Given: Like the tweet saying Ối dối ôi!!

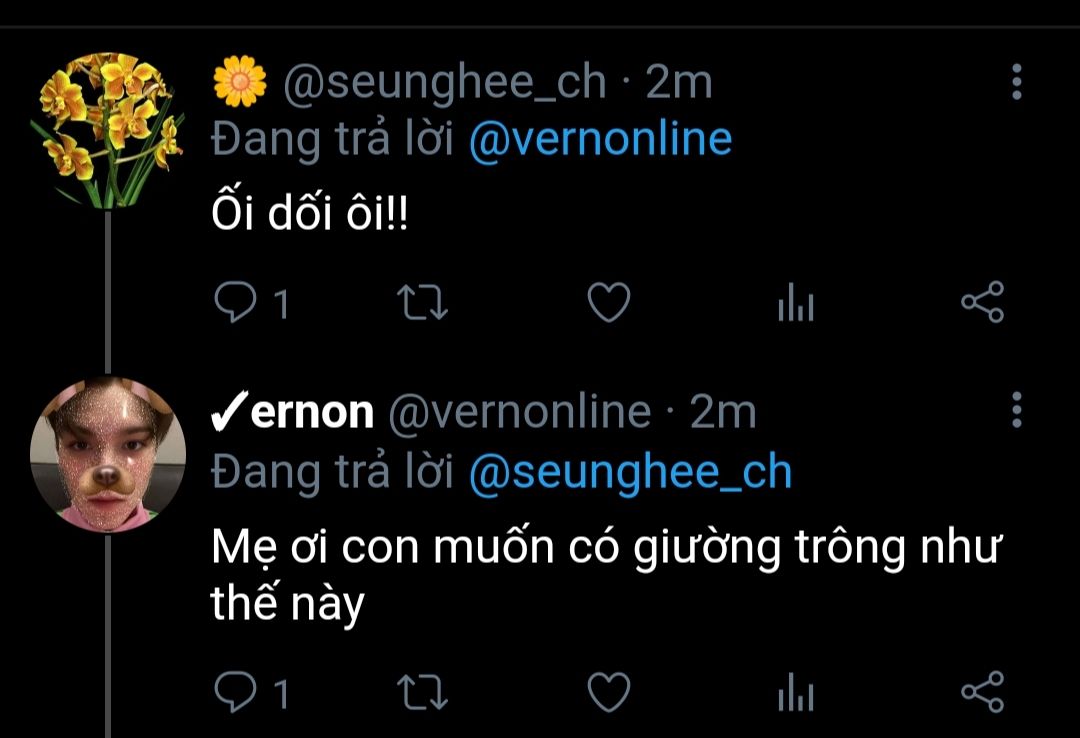Looking at the screenshot, I should 608,304.
